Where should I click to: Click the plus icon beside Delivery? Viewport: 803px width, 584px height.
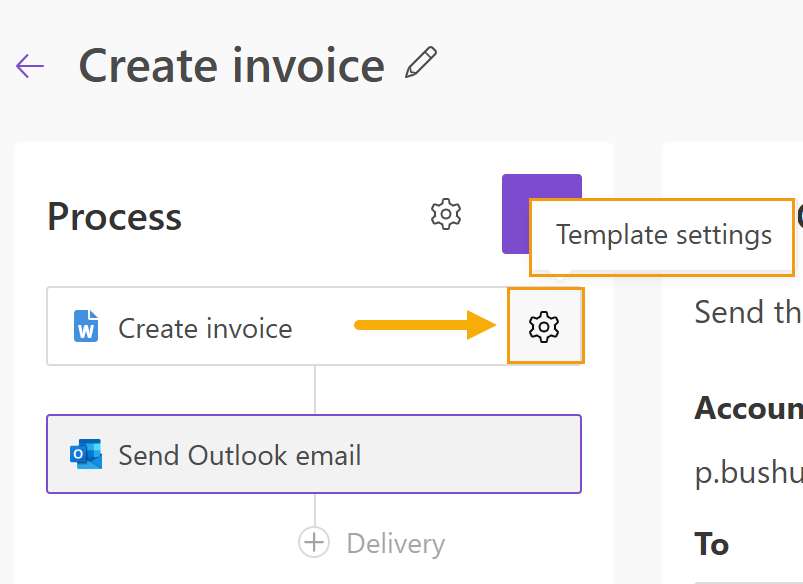[313, 542]
